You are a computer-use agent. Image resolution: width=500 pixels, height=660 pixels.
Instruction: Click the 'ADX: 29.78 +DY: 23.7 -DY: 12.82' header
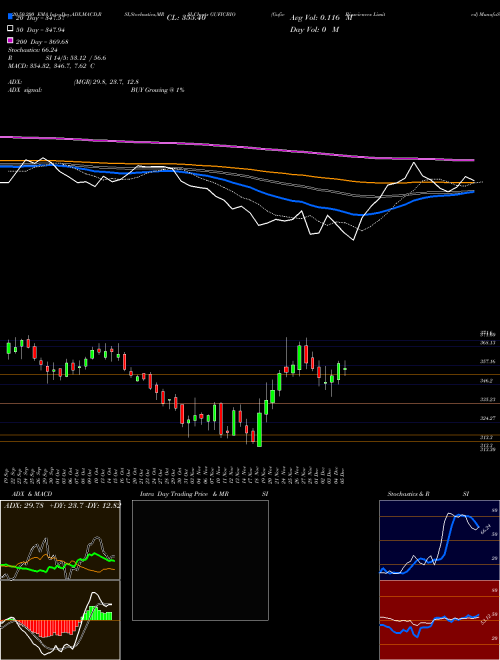(62, 506)
